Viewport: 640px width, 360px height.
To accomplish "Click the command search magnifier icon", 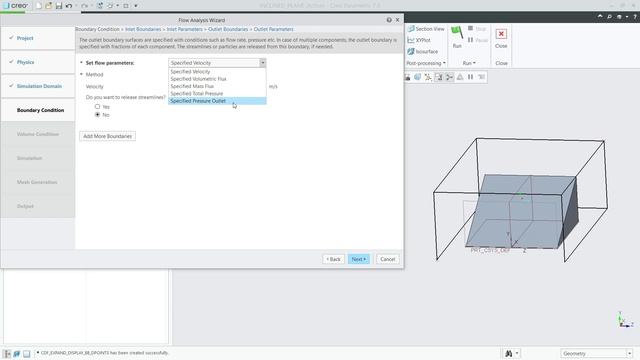I will [x=609, y=16].
